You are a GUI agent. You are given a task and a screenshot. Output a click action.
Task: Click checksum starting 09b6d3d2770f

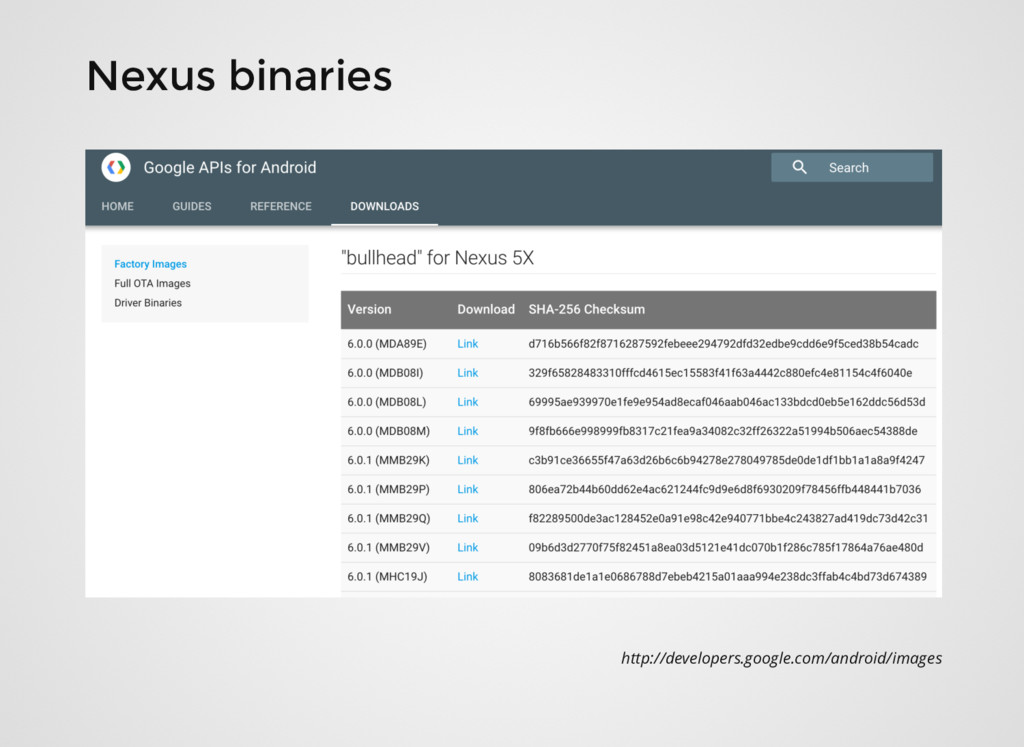pyautogui.click(x=726, y=547)
